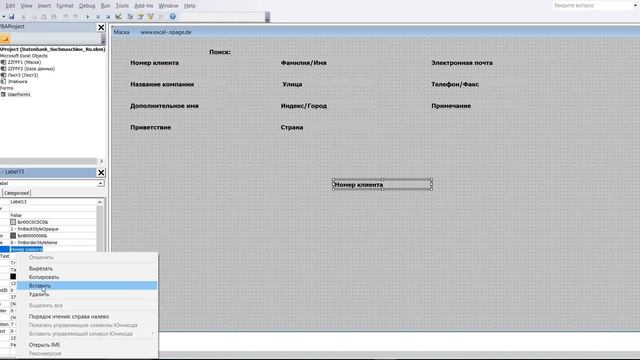Open Project Explorer via toolbar icon
This screenshot has height=360, width=640.
(x=130, y=17)
